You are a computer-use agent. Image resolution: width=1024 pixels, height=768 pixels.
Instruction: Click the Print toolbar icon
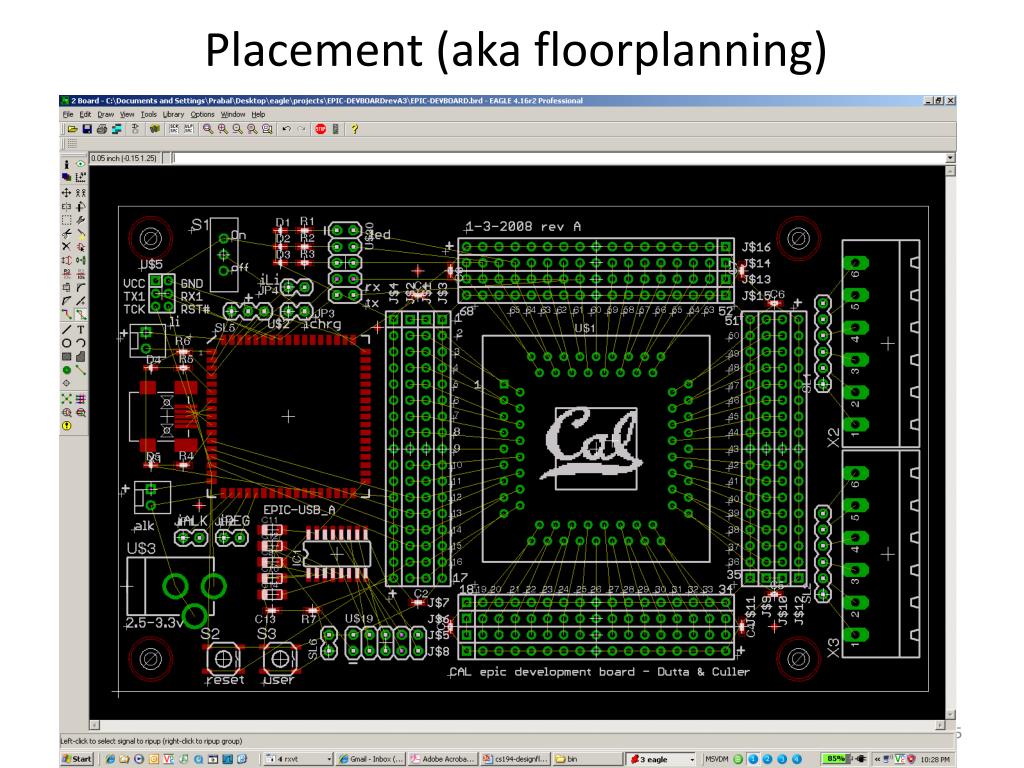(x=101, y=129)
